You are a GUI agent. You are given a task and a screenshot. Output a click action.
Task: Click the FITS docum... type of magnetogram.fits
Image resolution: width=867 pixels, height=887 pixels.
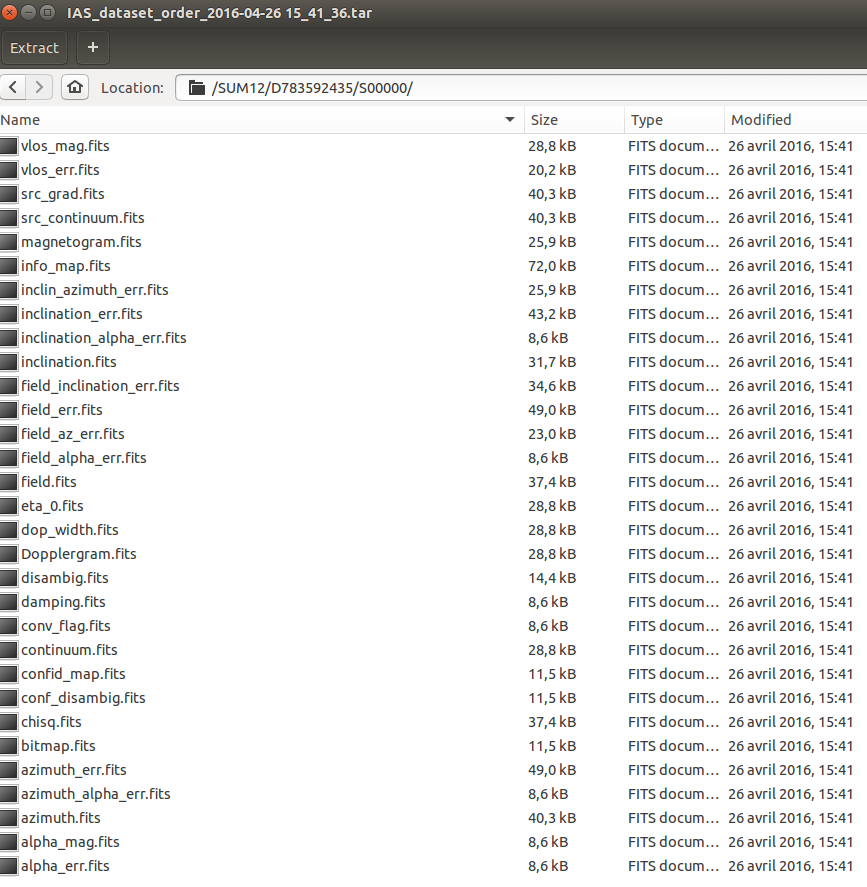[674, 242]
